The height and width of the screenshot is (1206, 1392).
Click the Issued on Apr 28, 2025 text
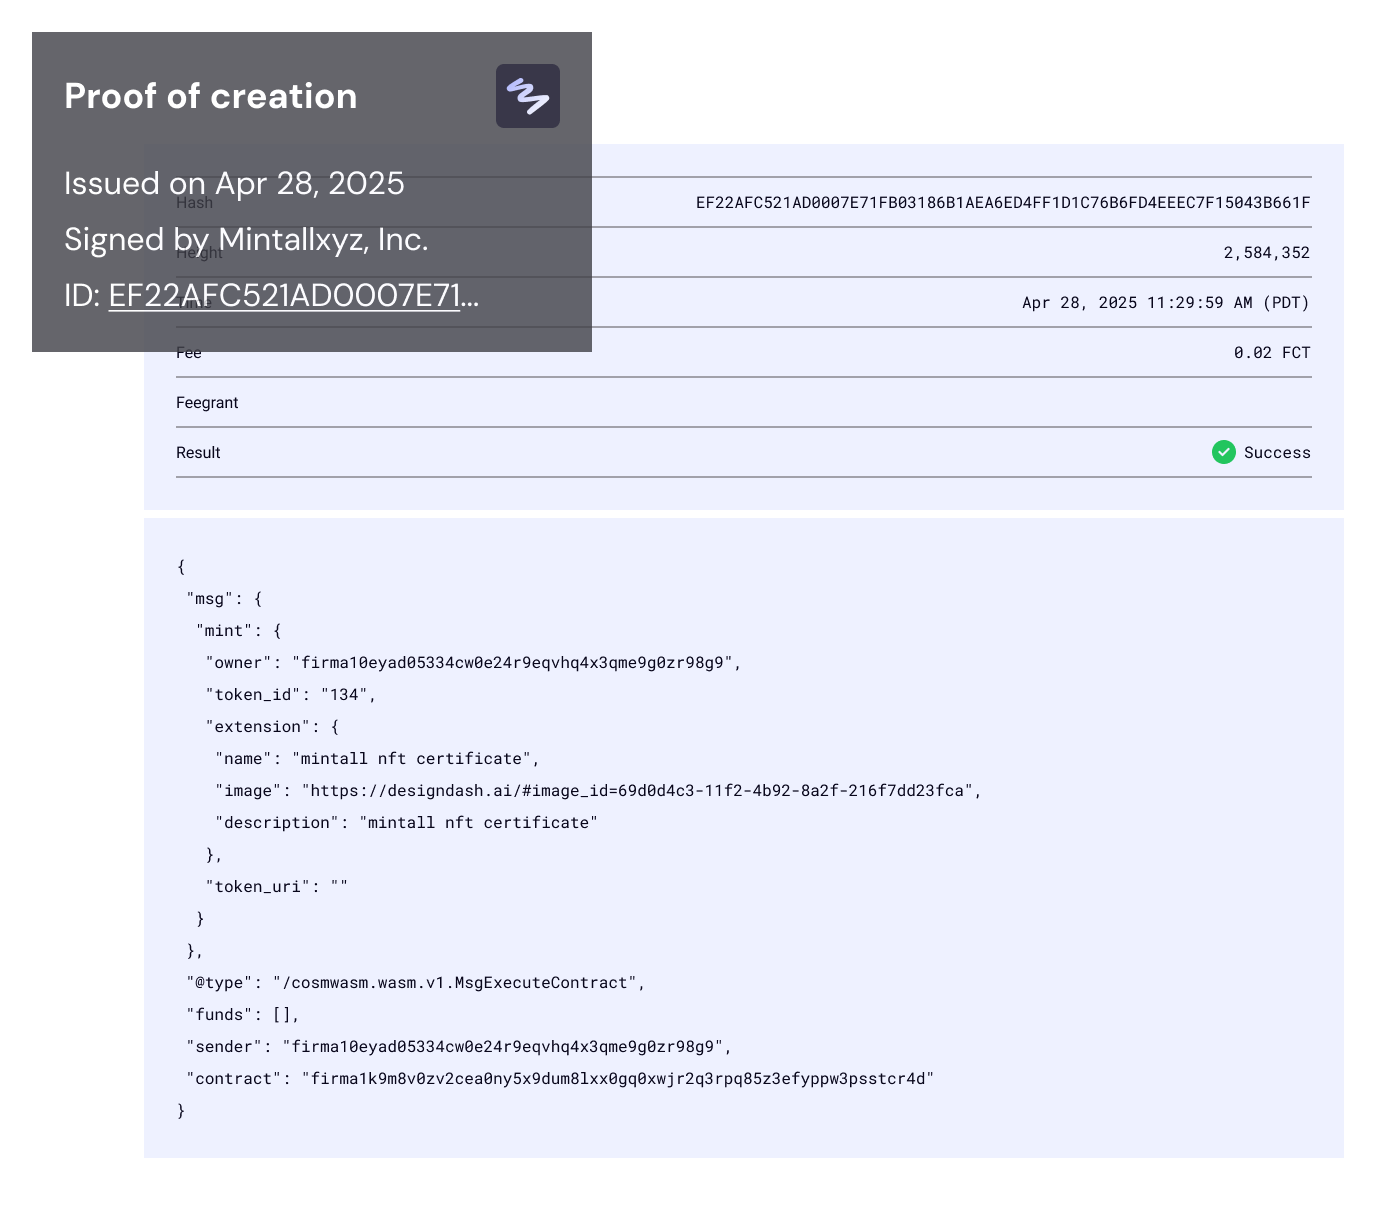pos(234,184)
